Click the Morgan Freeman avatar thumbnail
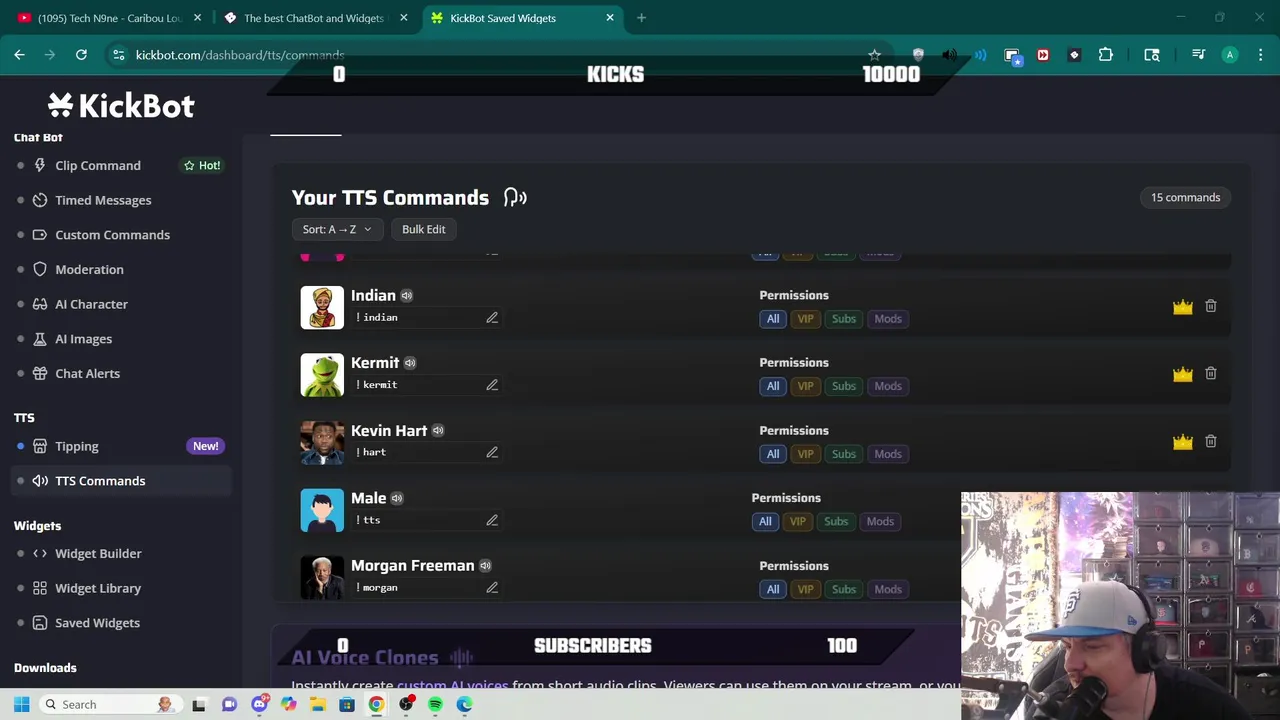1280x720 pixels. 322,578
